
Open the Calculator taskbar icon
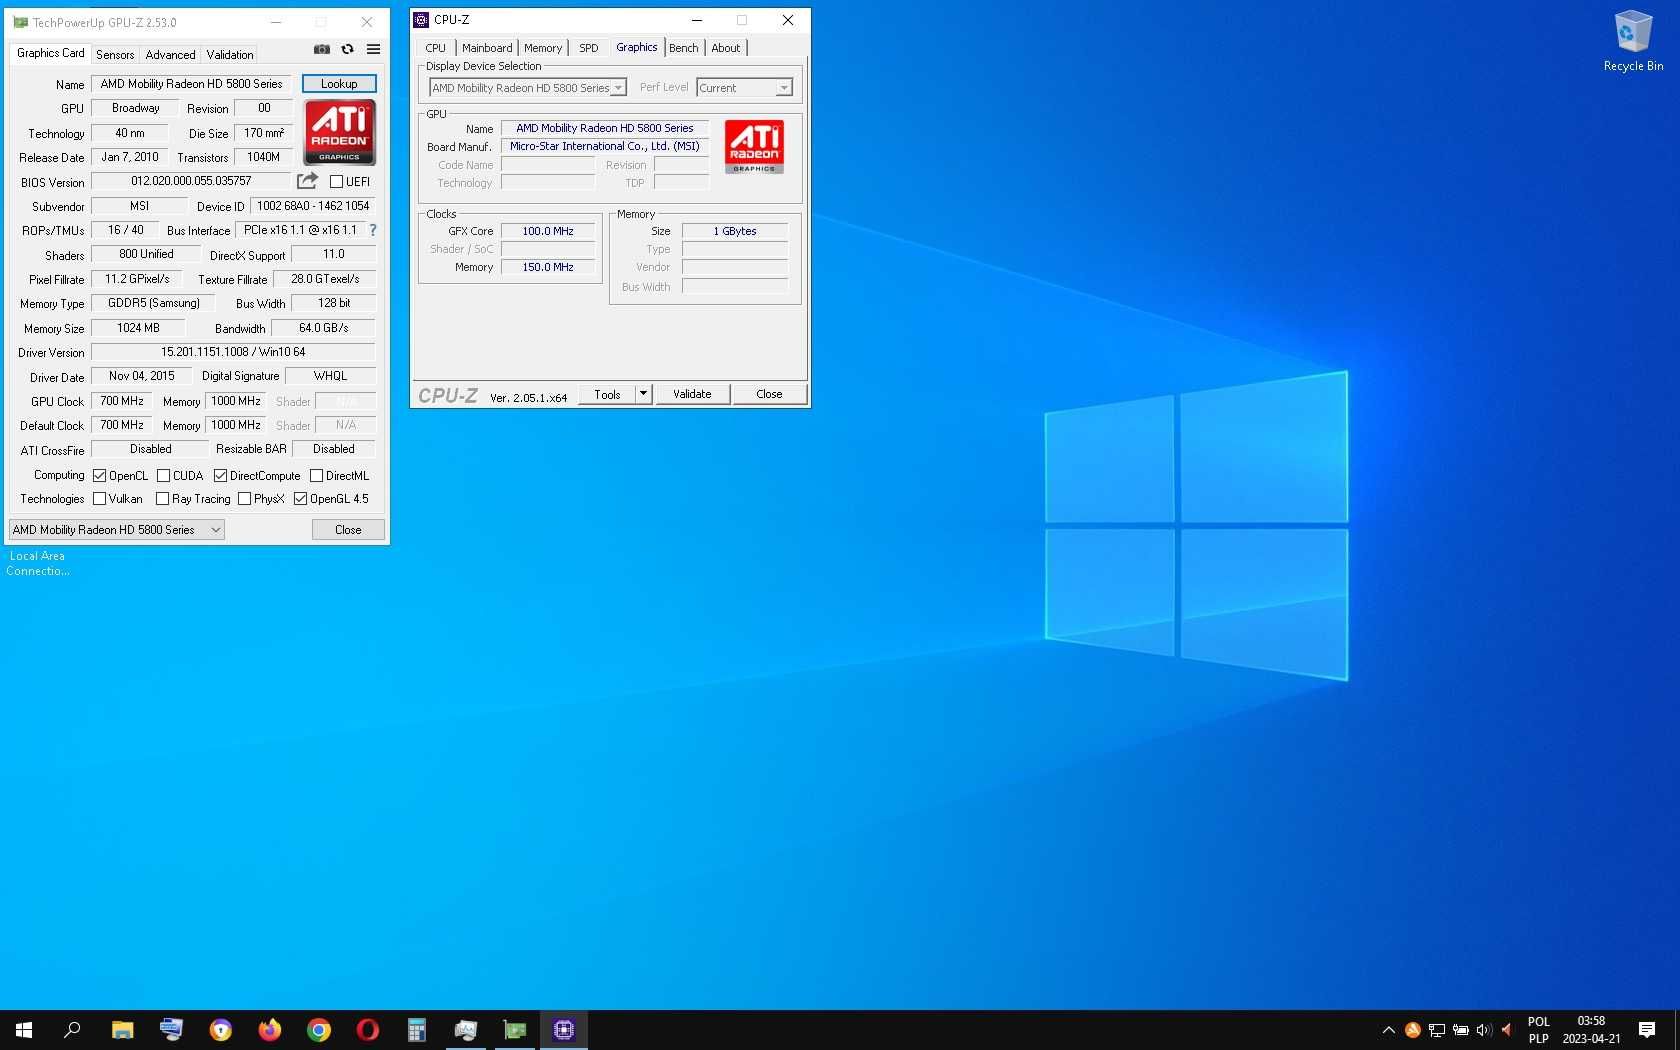416,1030
